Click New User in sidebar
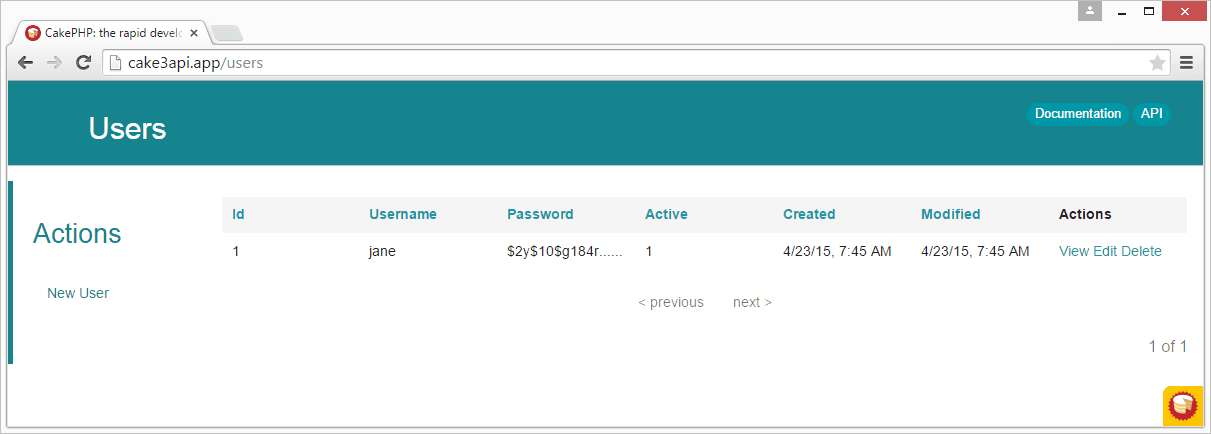The height and width of the screenshot is (434, 1211). point(78,293)
